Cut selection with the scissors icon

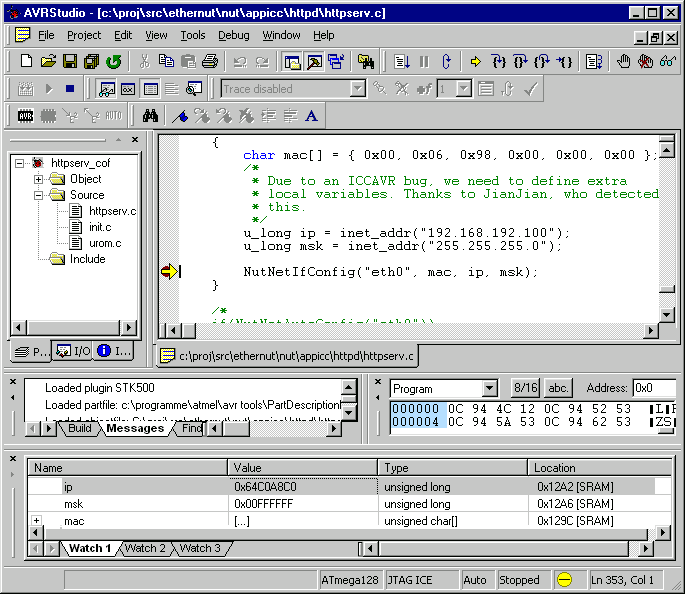coord(144,62)
